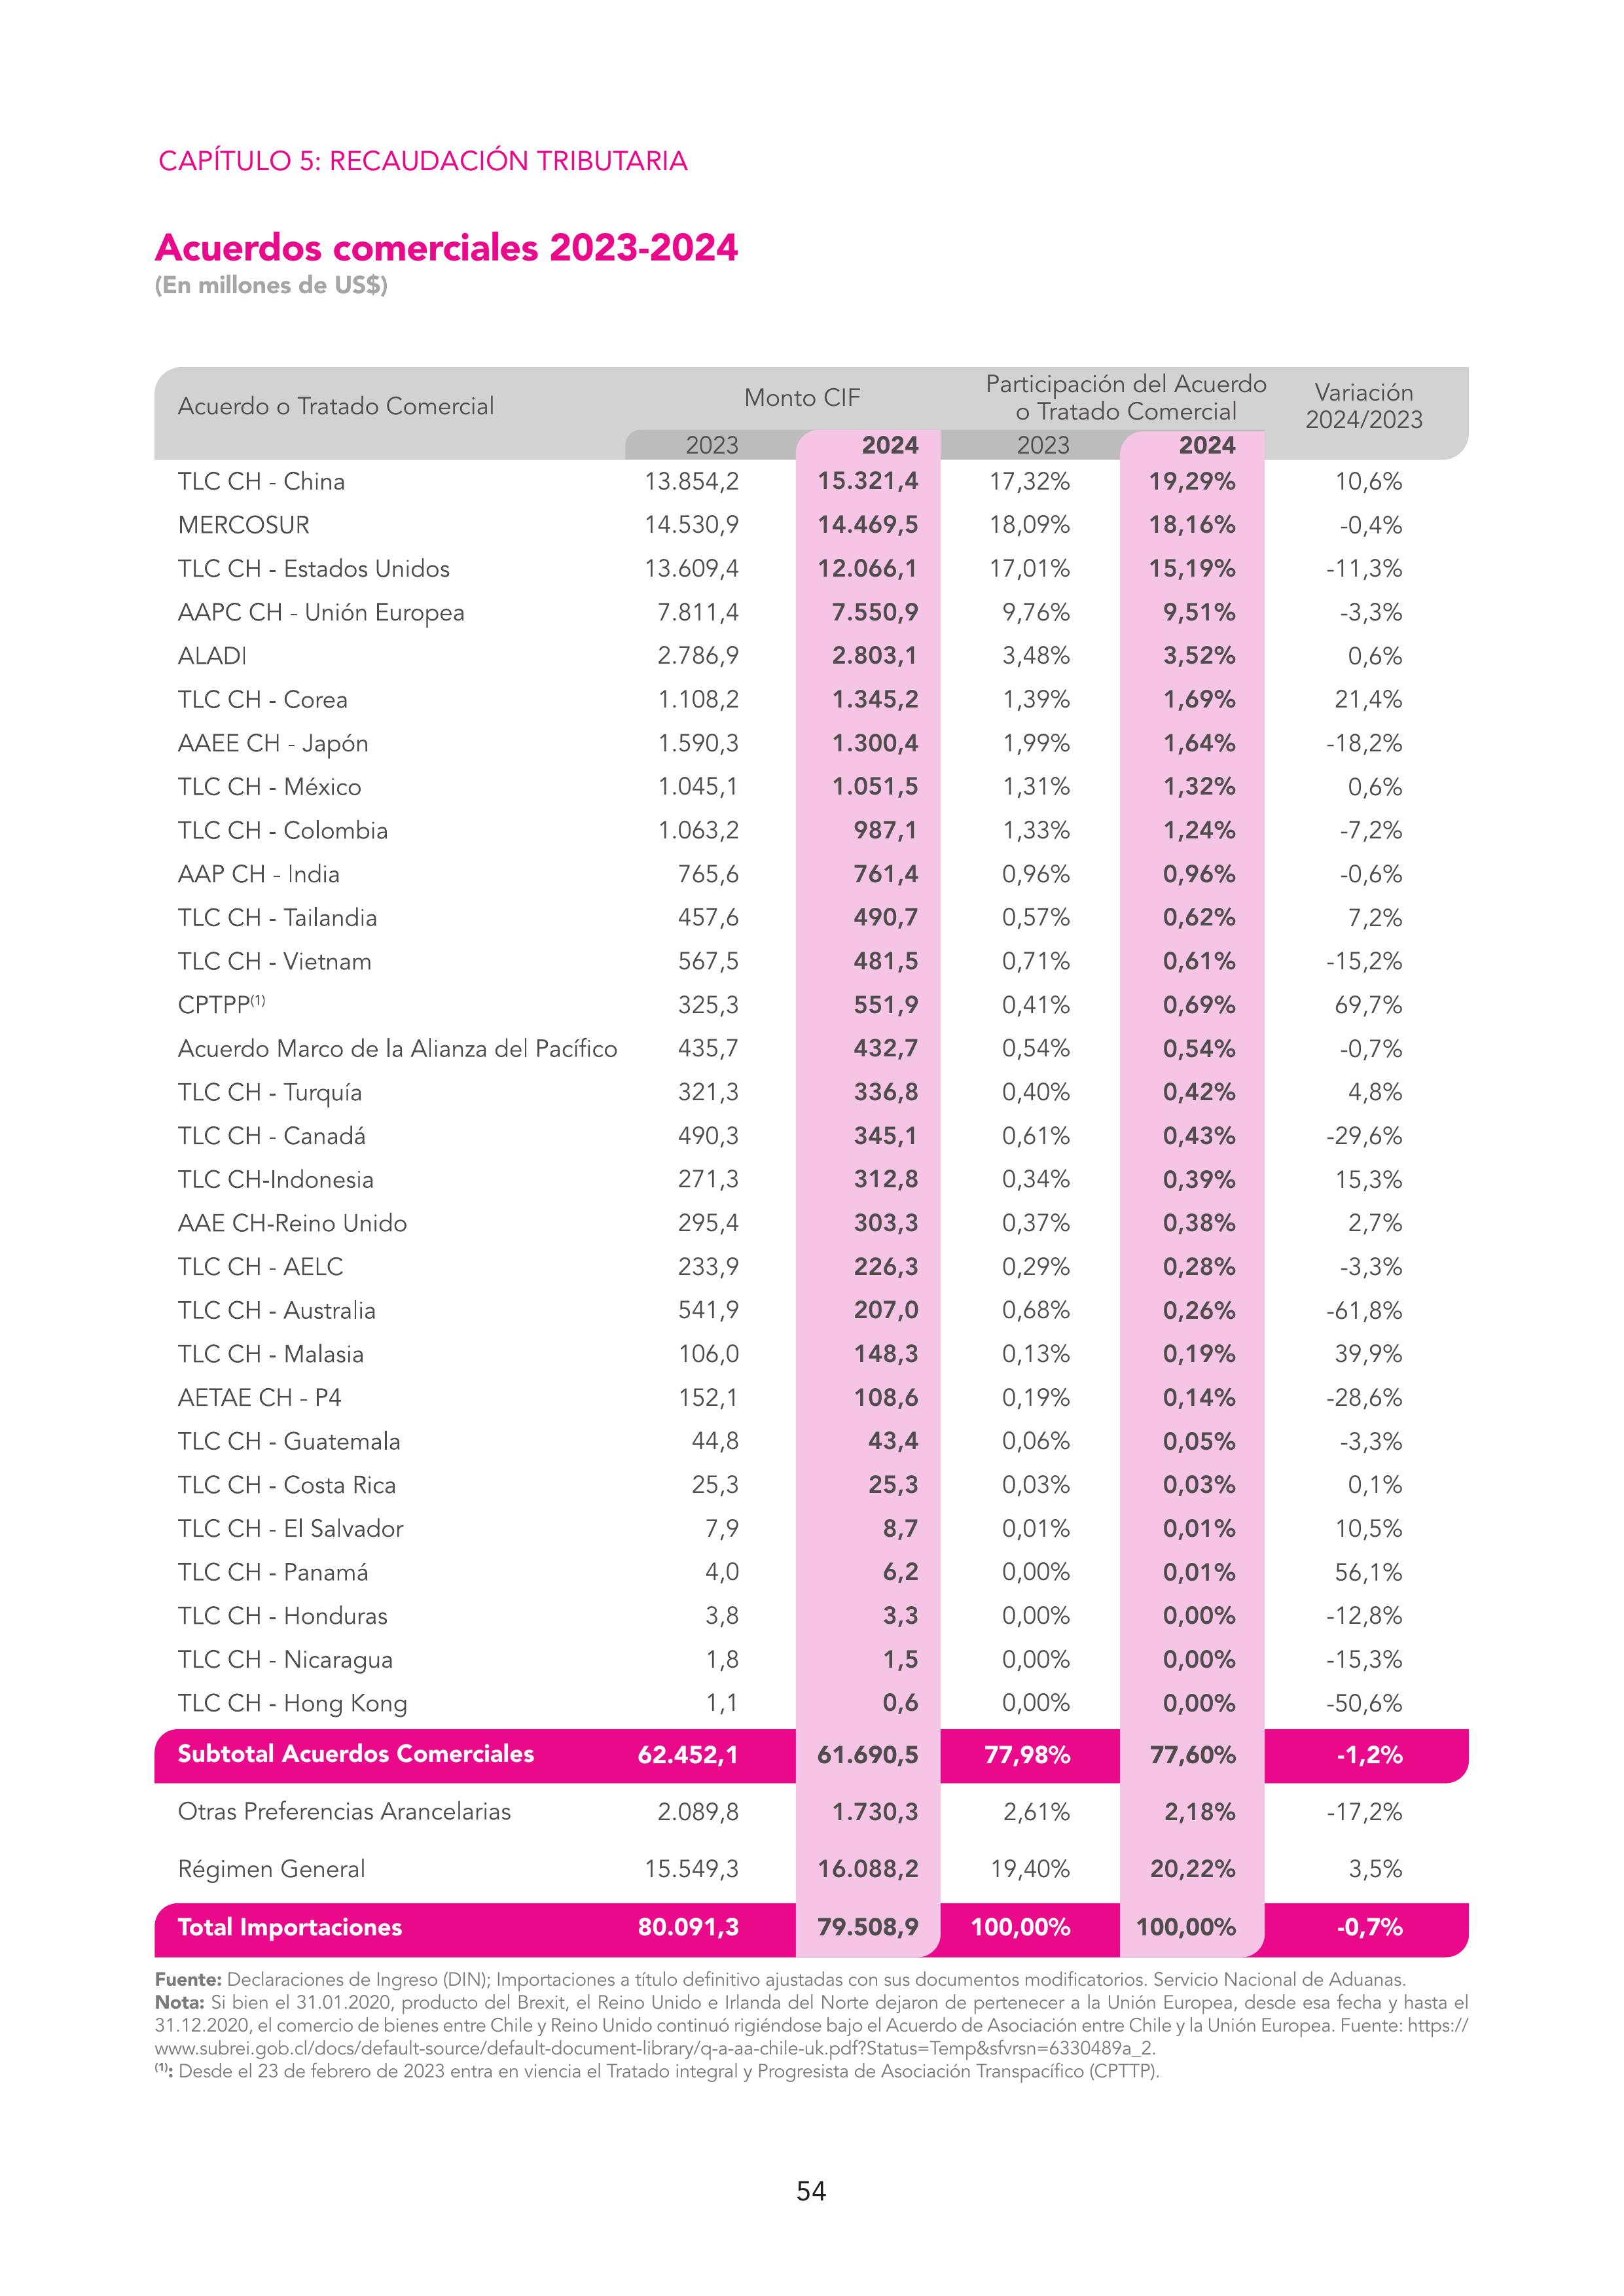
Task: Click the 'TLC CH - China' row label
Action: (261, 482)
